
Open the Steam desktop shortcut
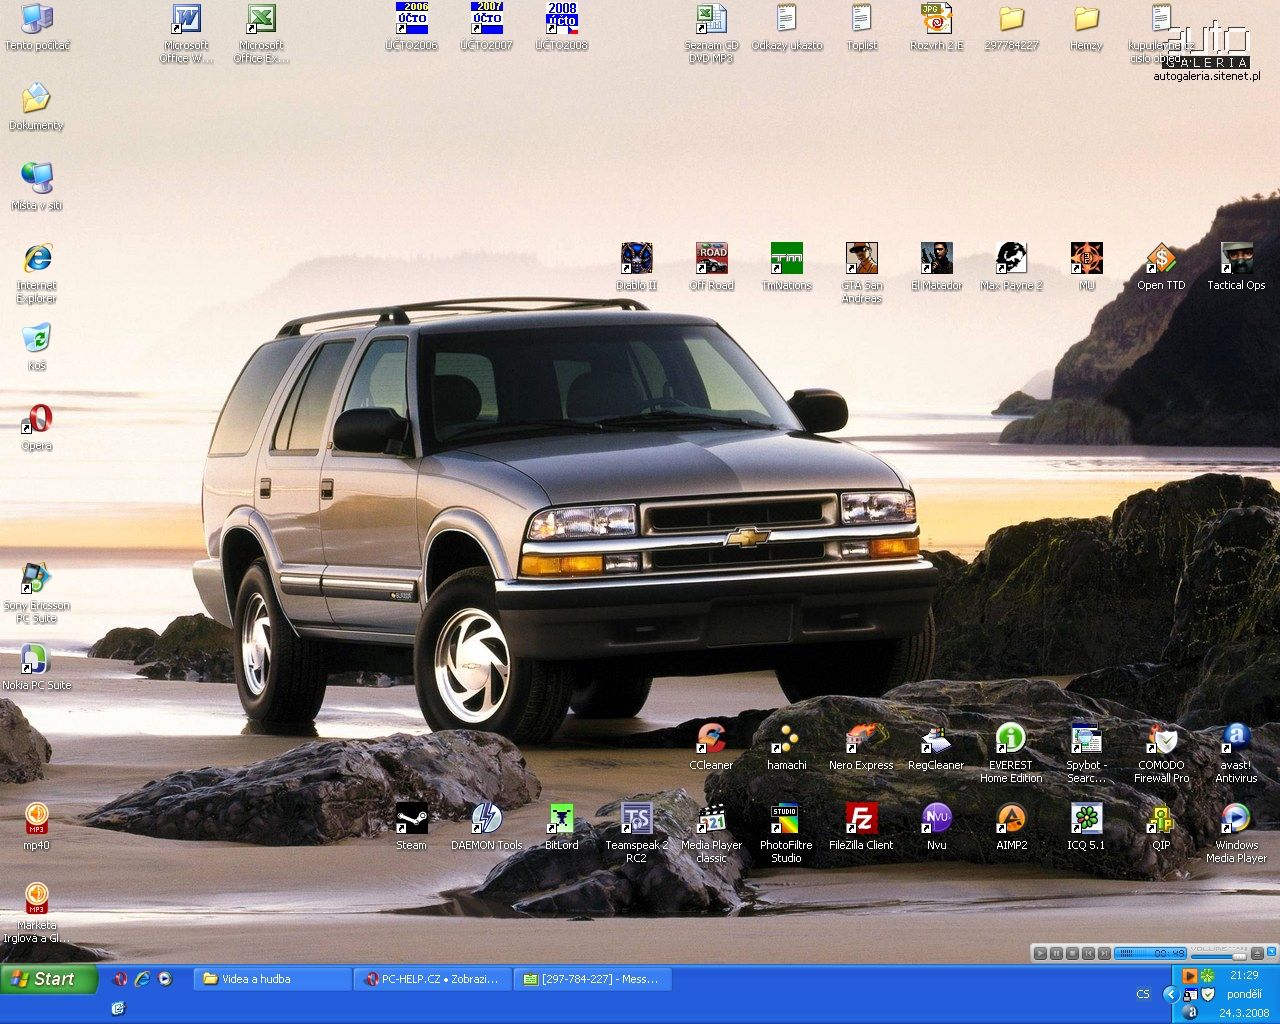(411, 819)
